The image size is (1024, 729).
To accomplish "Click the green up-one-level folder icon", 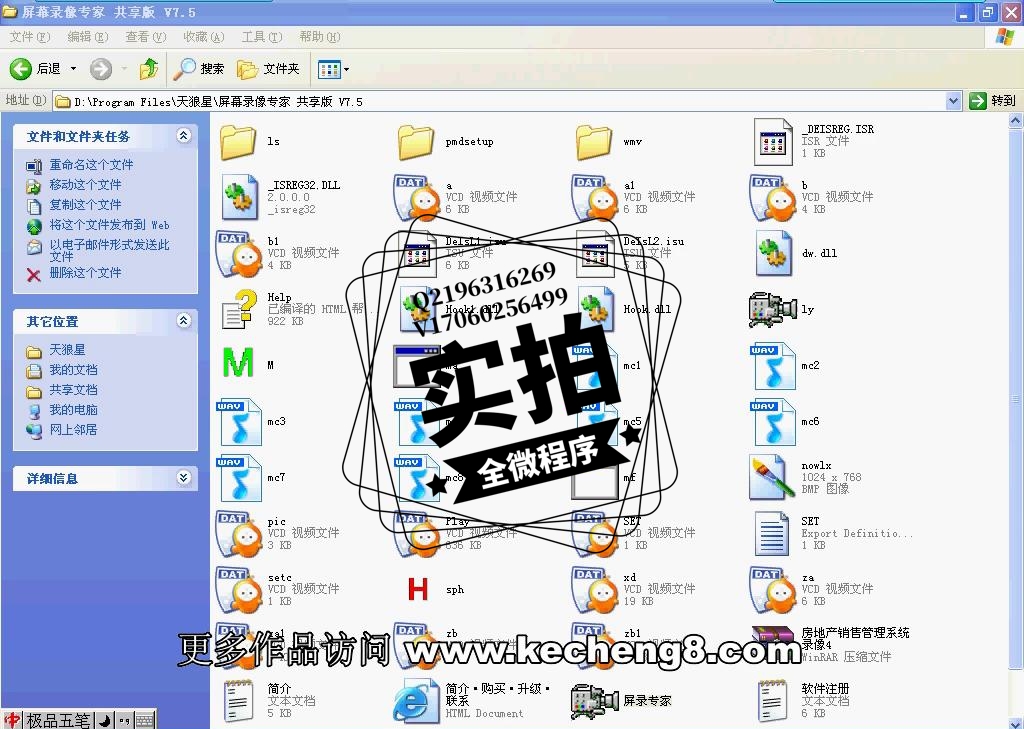I will pyautogui.click(x=149, y=69).
